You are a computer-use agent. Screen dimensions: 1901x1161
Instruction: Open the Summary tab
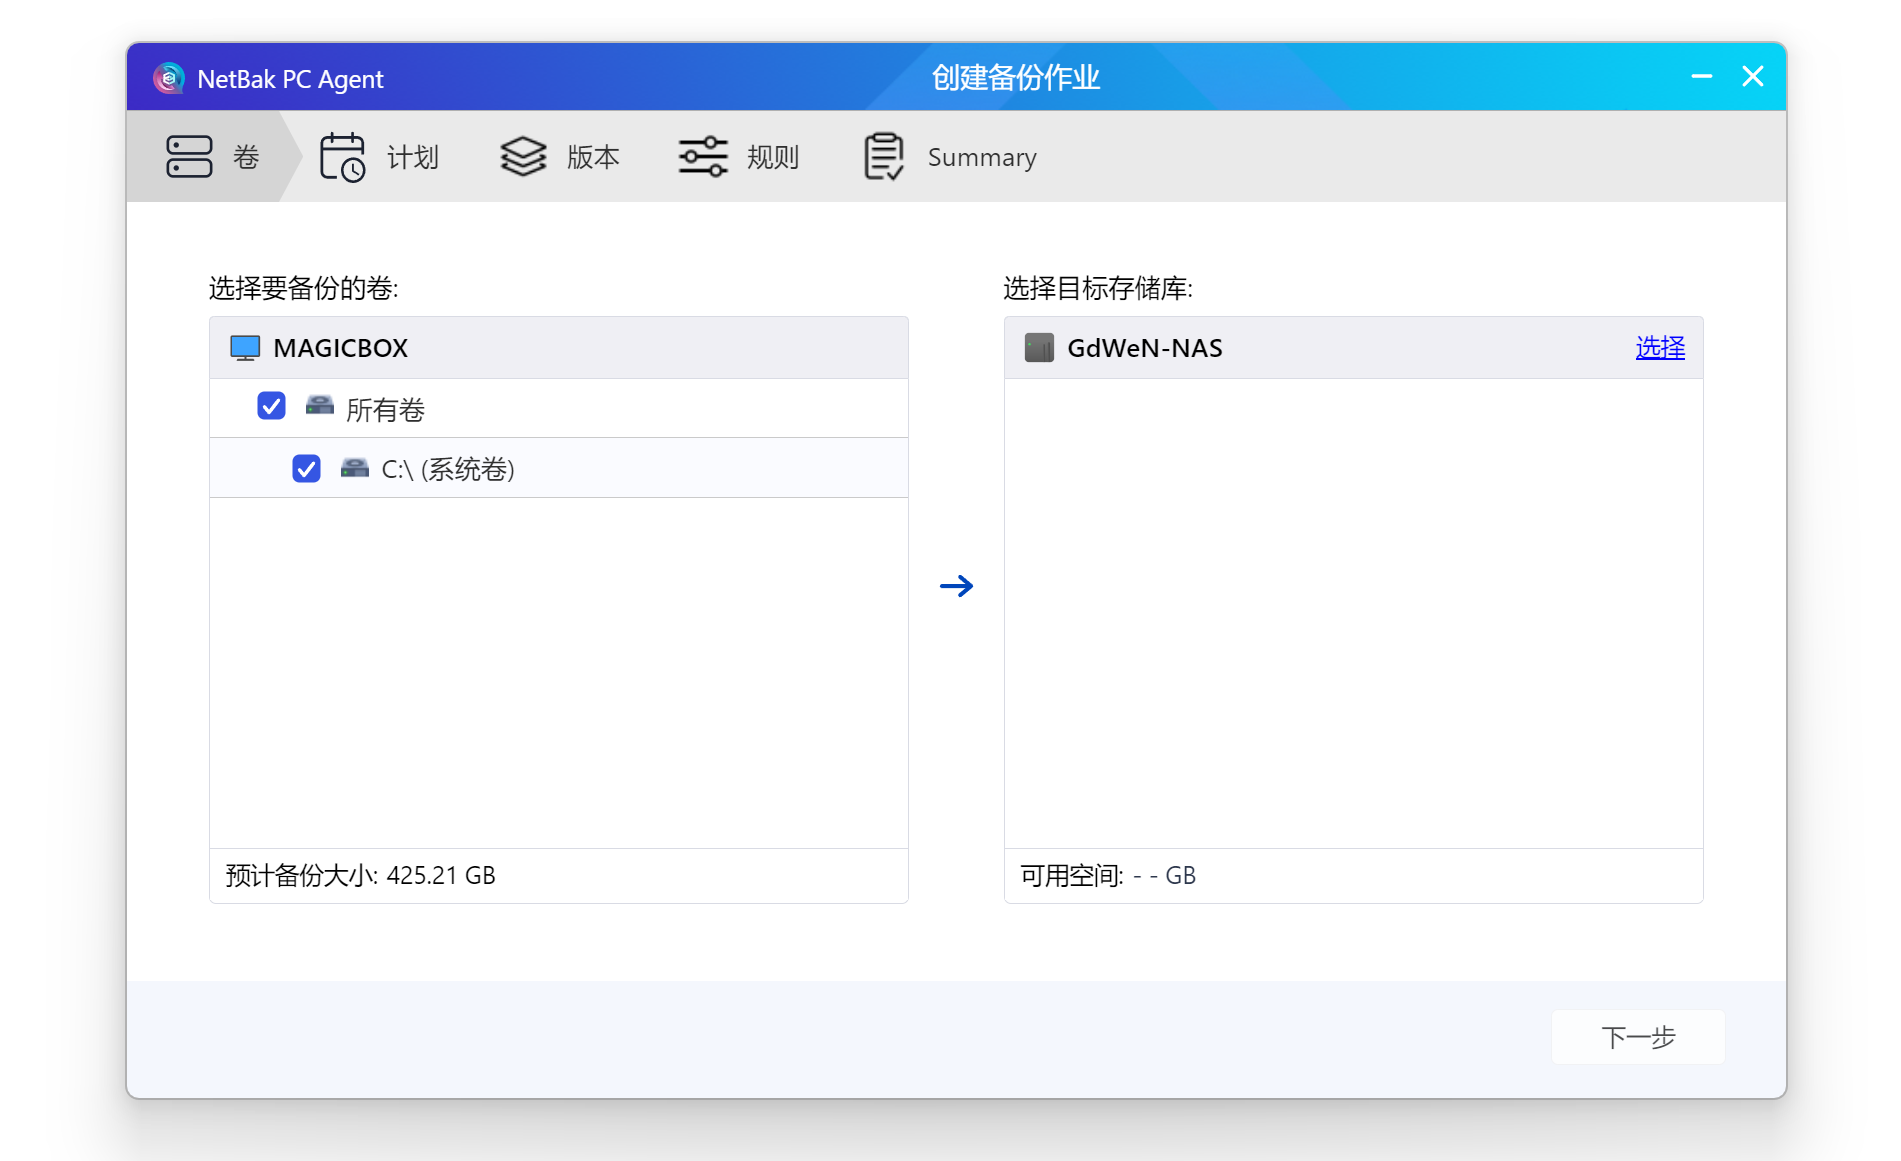[950, 157]
